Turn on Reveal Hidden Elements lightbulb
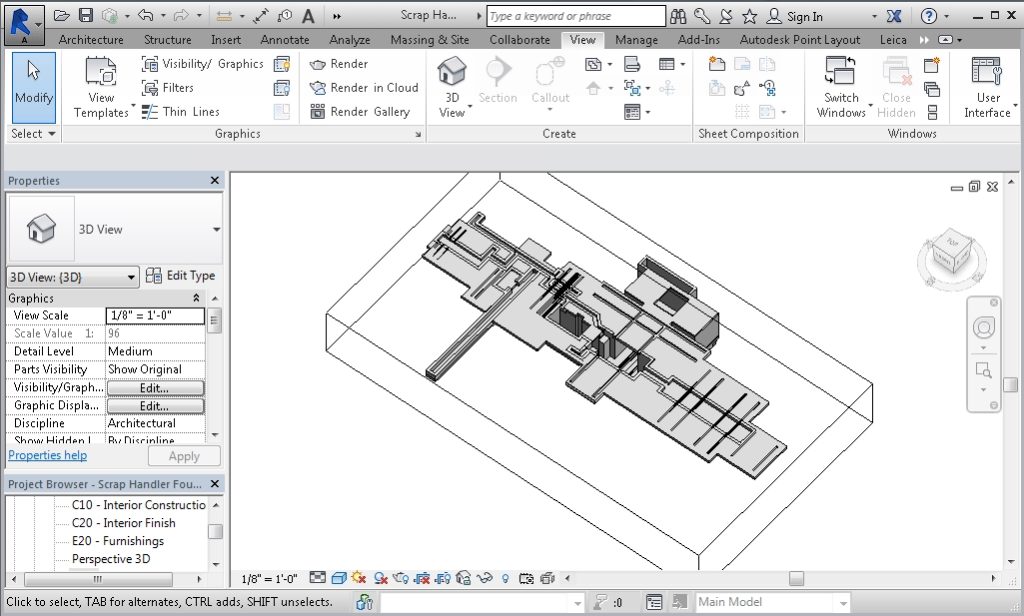This screenshot has height=616, width=1024. [x=503, y=577]
